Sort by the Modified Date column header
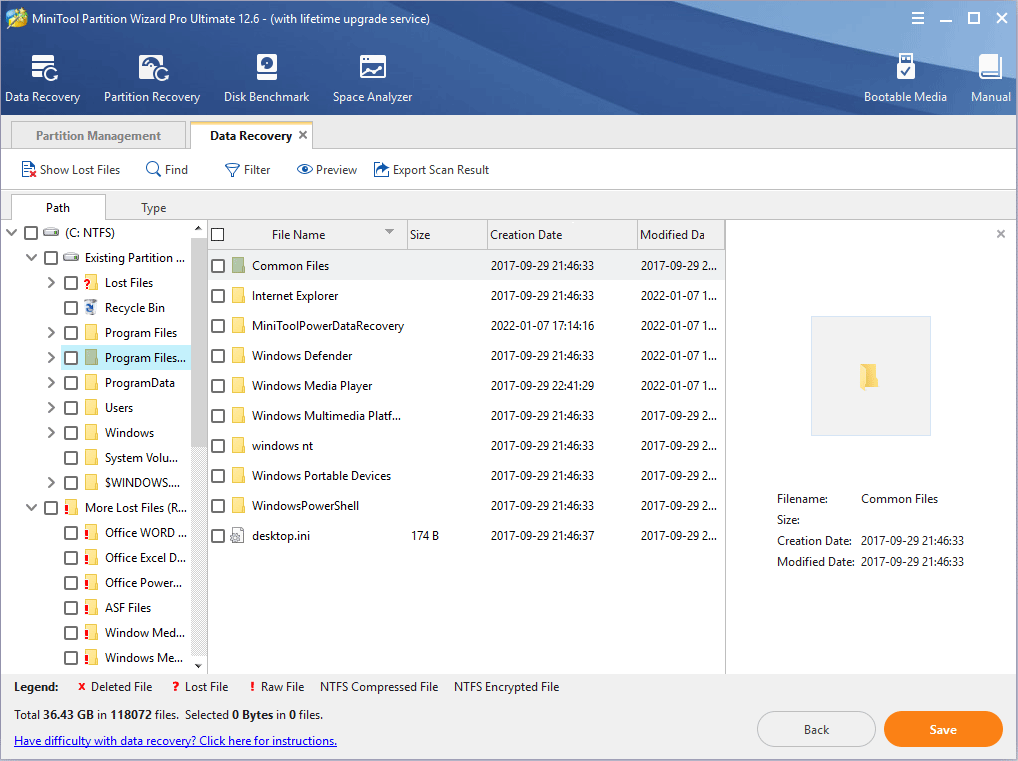 (x=681, y=234)
